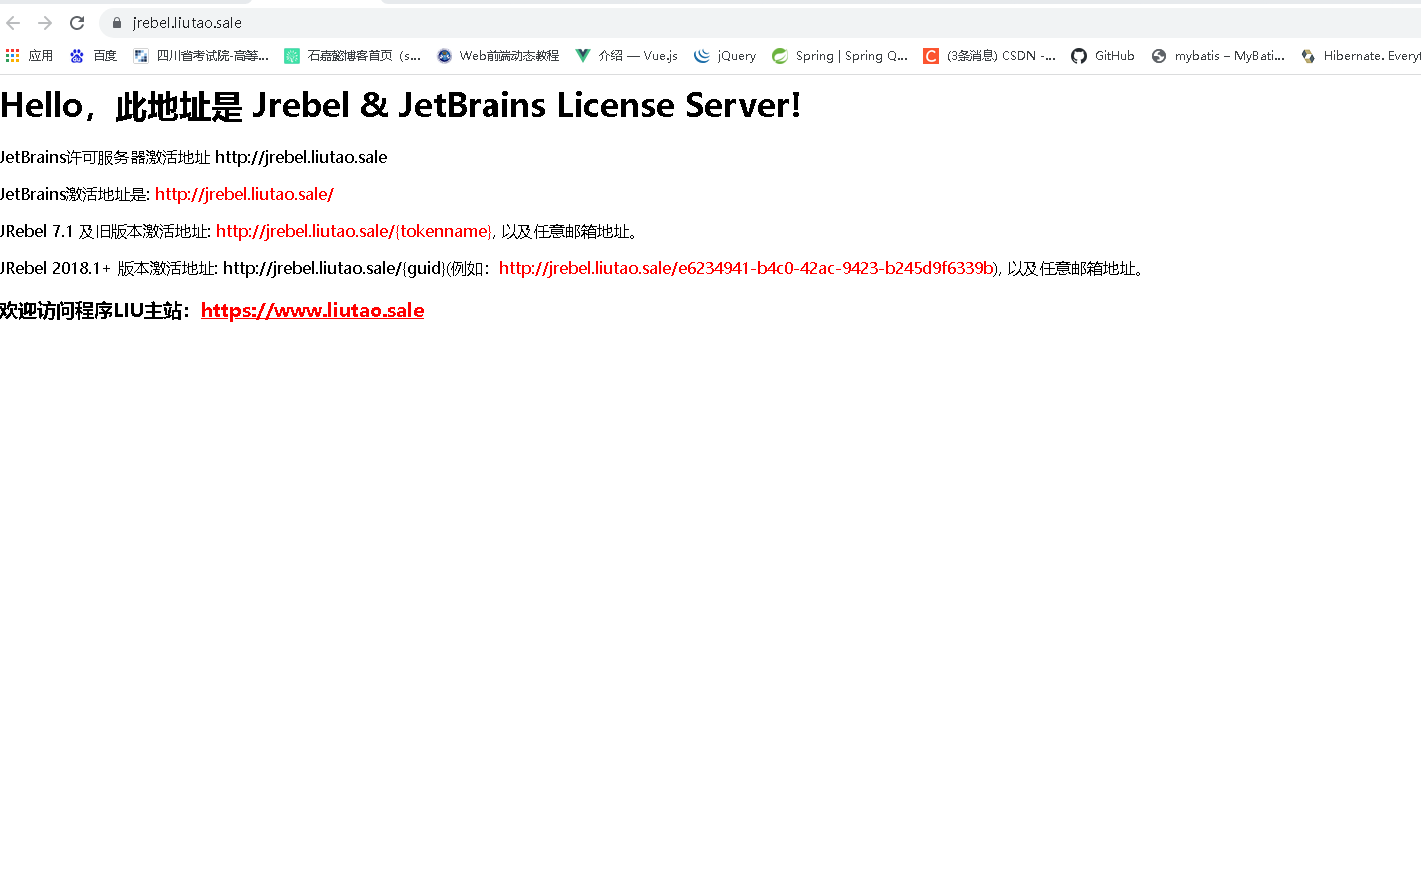Open the Spring | Spring Q... bookmark
Image resolution: width=1421 pixels, height=878 pixels.
pyautogui.click(x=840, y=56)
